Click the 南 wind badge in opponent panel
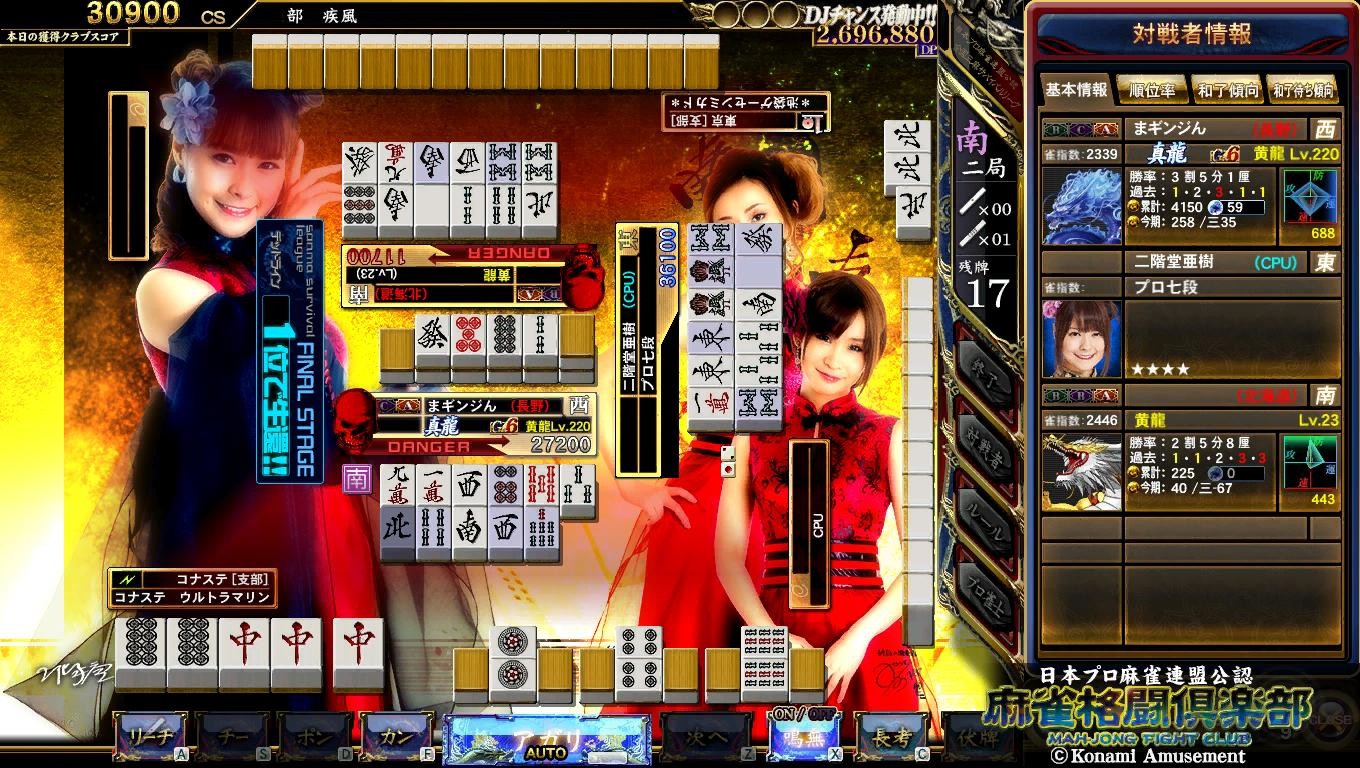Viewport: 1360px width, 768px height. 1325,395
